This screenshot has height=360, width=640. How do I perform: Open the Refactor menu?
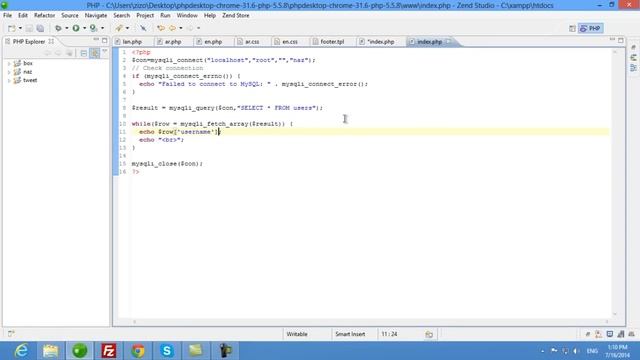click(44, 15)
